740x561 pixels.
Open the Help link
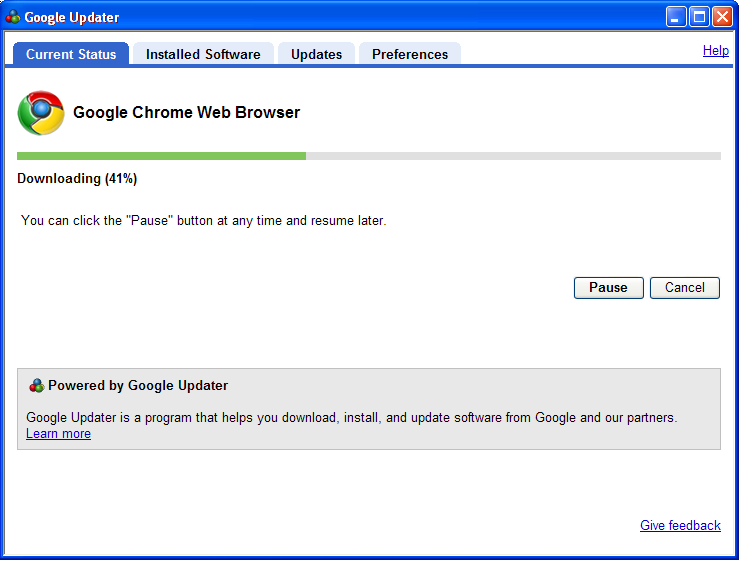pos(715,50)
